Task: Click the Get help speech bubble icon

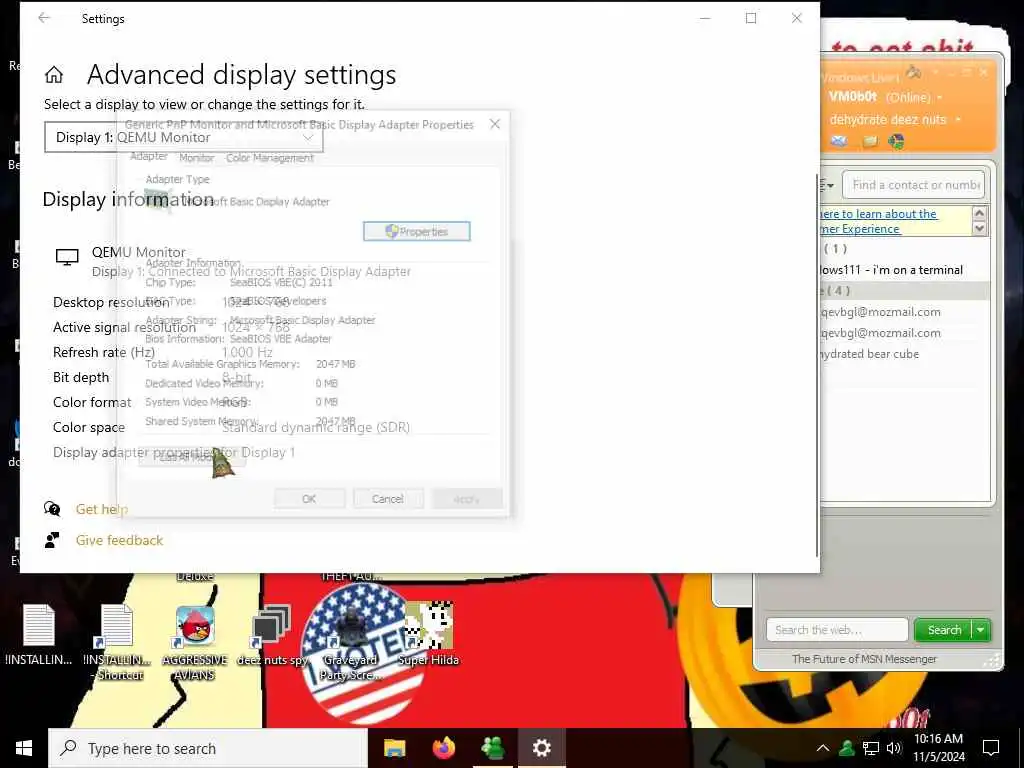Action: click(x=52, y=509)
